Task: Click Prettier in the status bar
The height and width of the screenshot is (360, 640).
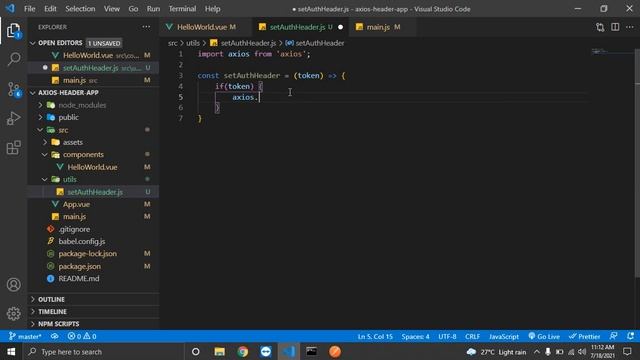Action: coord(584,336)
